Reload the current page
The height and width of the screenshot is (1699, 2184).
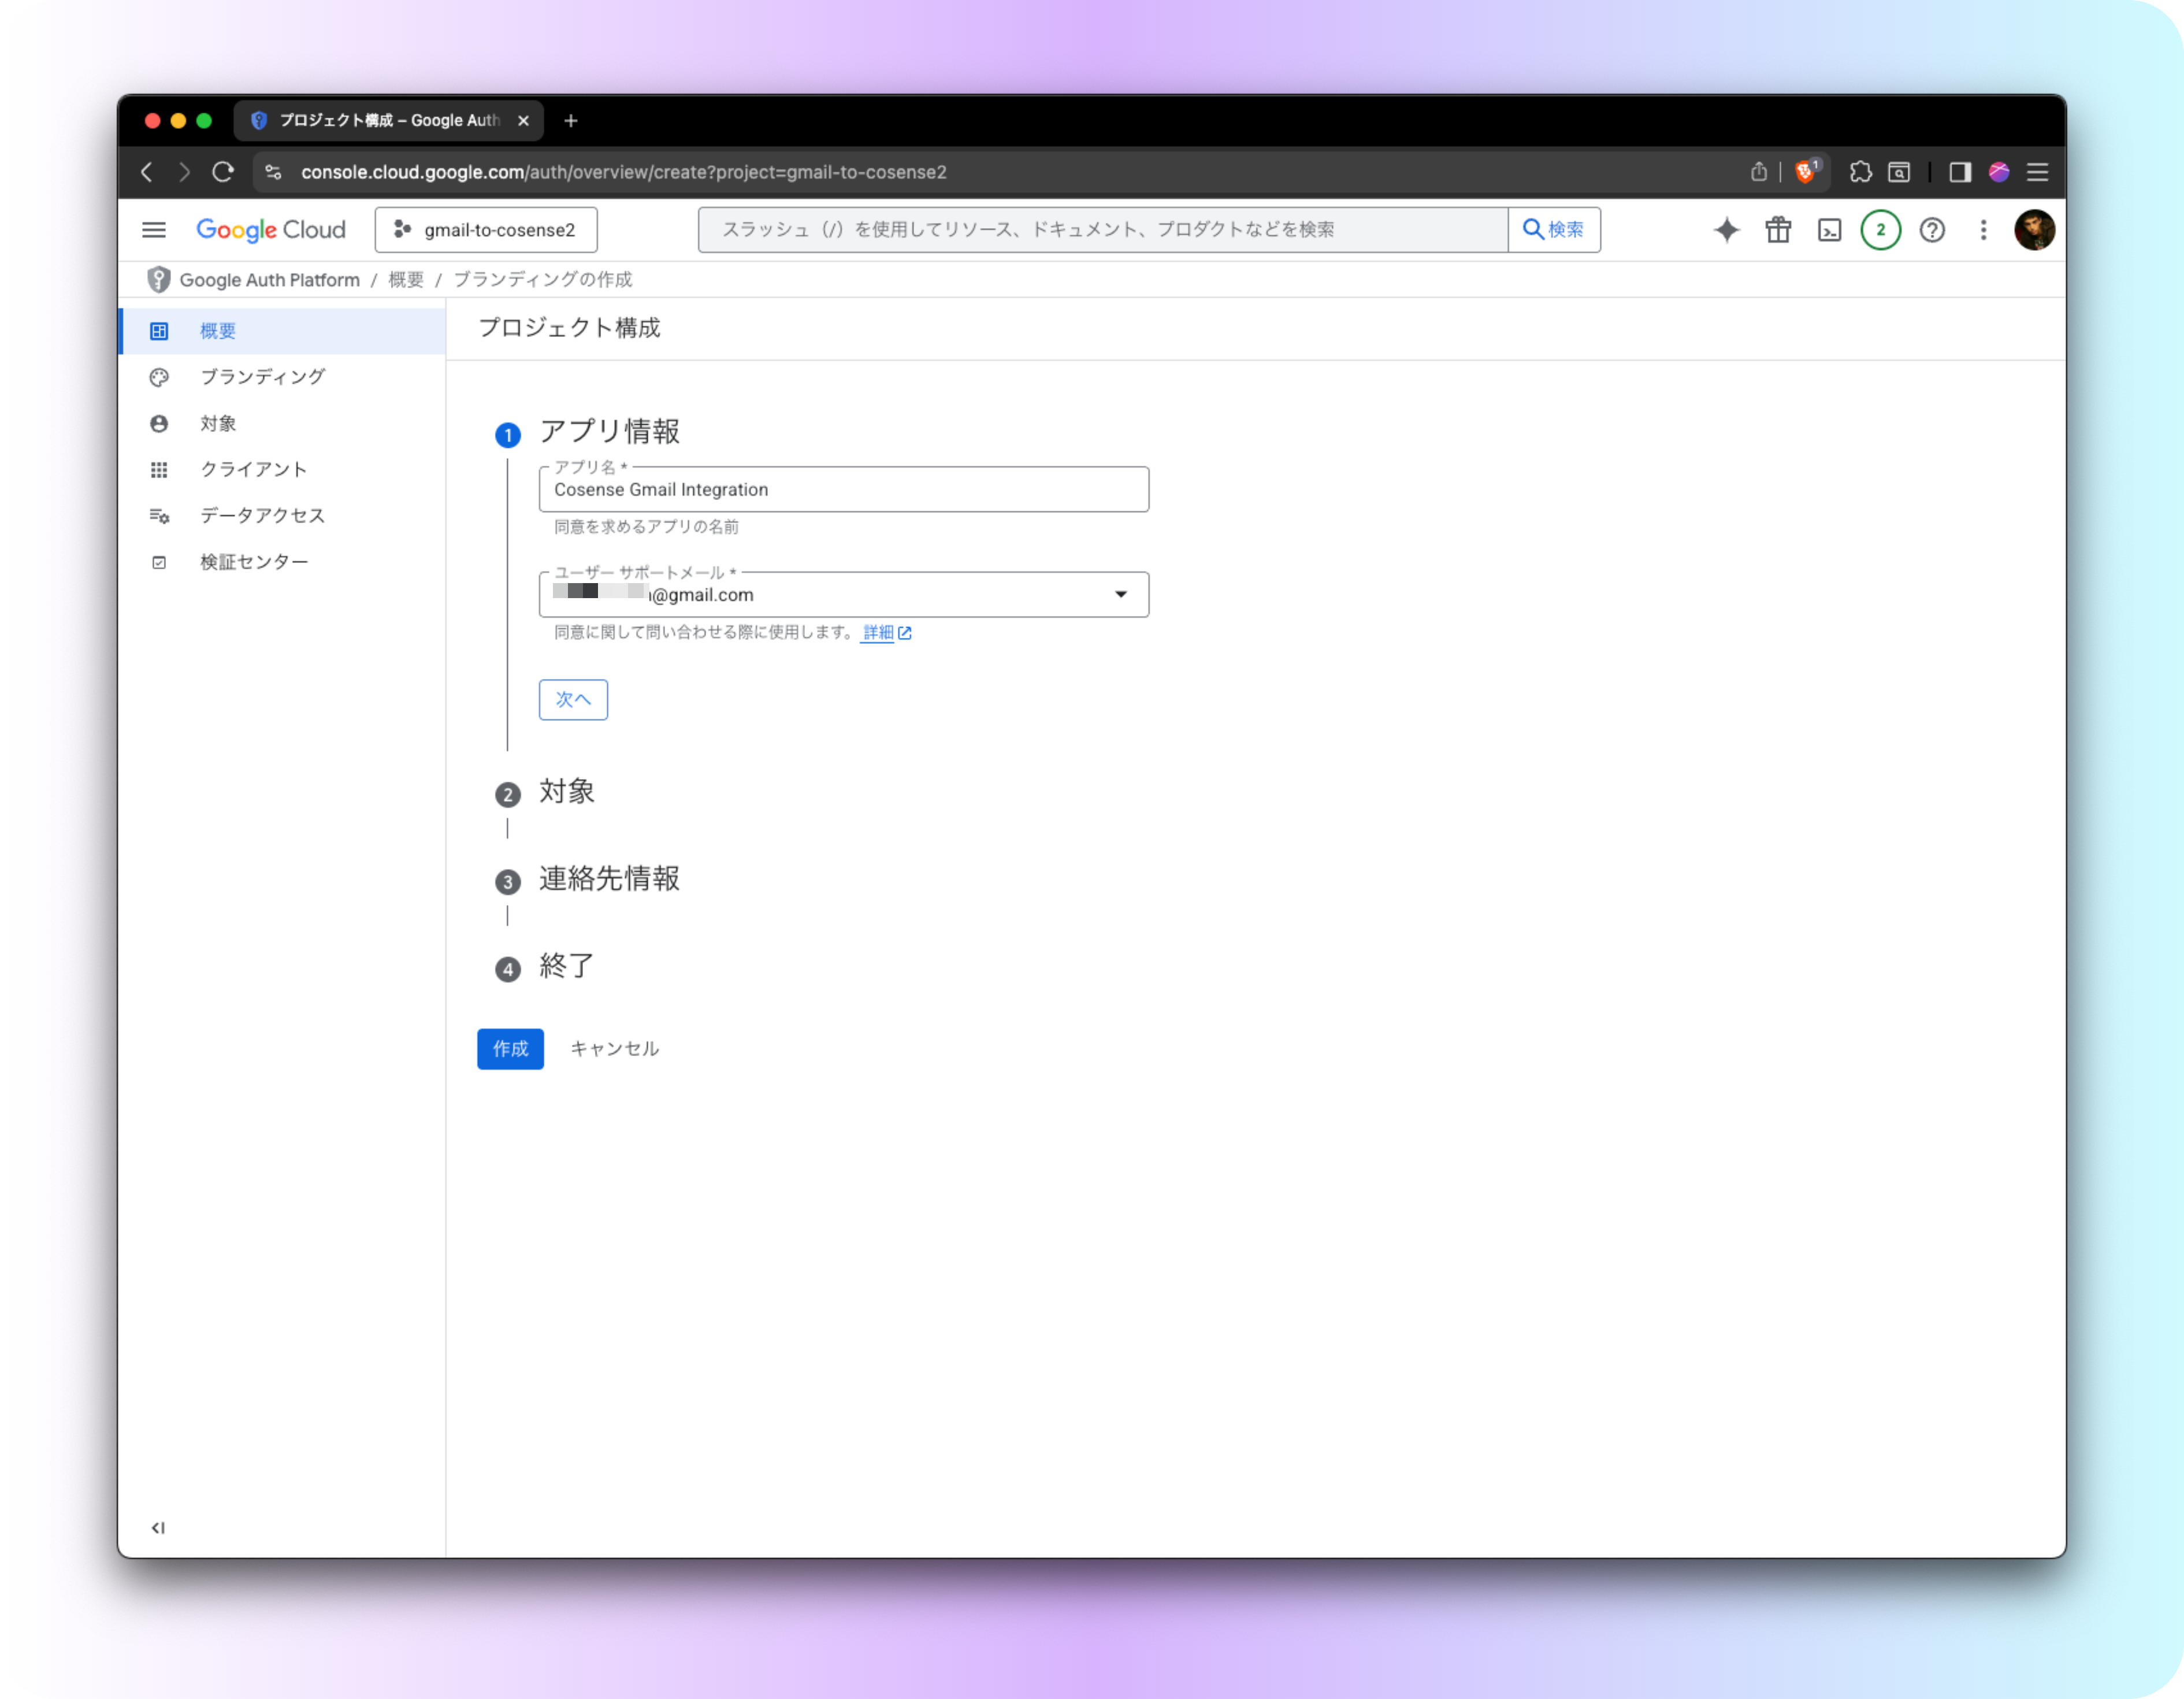pyautogui.click(x=223, y=172)
